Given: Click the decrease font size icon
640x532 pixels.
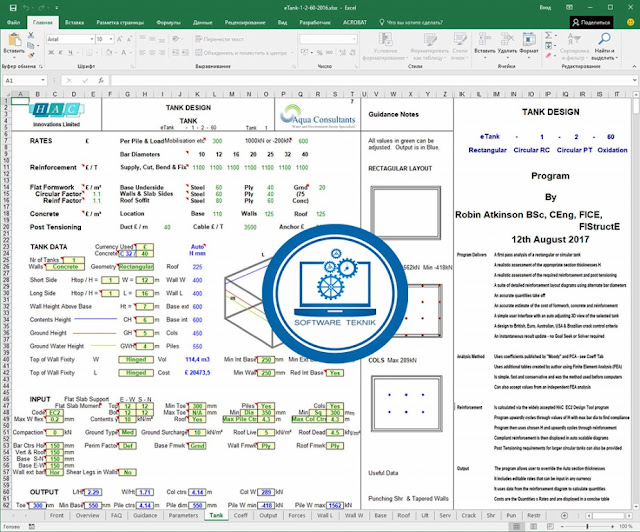Looking at the screenshot, I should [x=129, y=39].
